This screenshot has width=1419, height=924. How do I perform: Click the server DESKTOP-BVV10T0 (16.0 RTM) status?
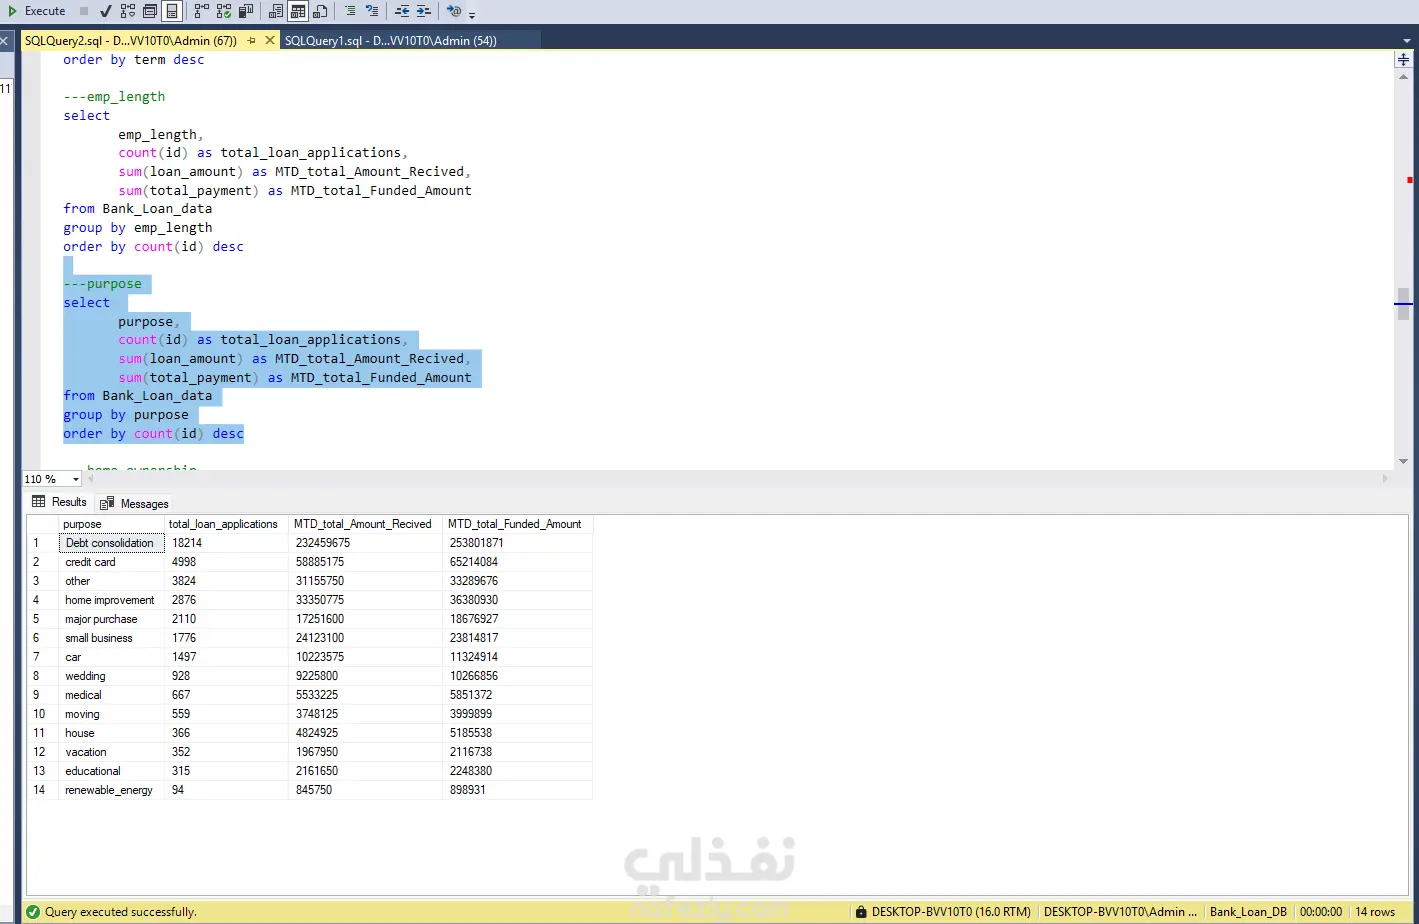[943, 912]
